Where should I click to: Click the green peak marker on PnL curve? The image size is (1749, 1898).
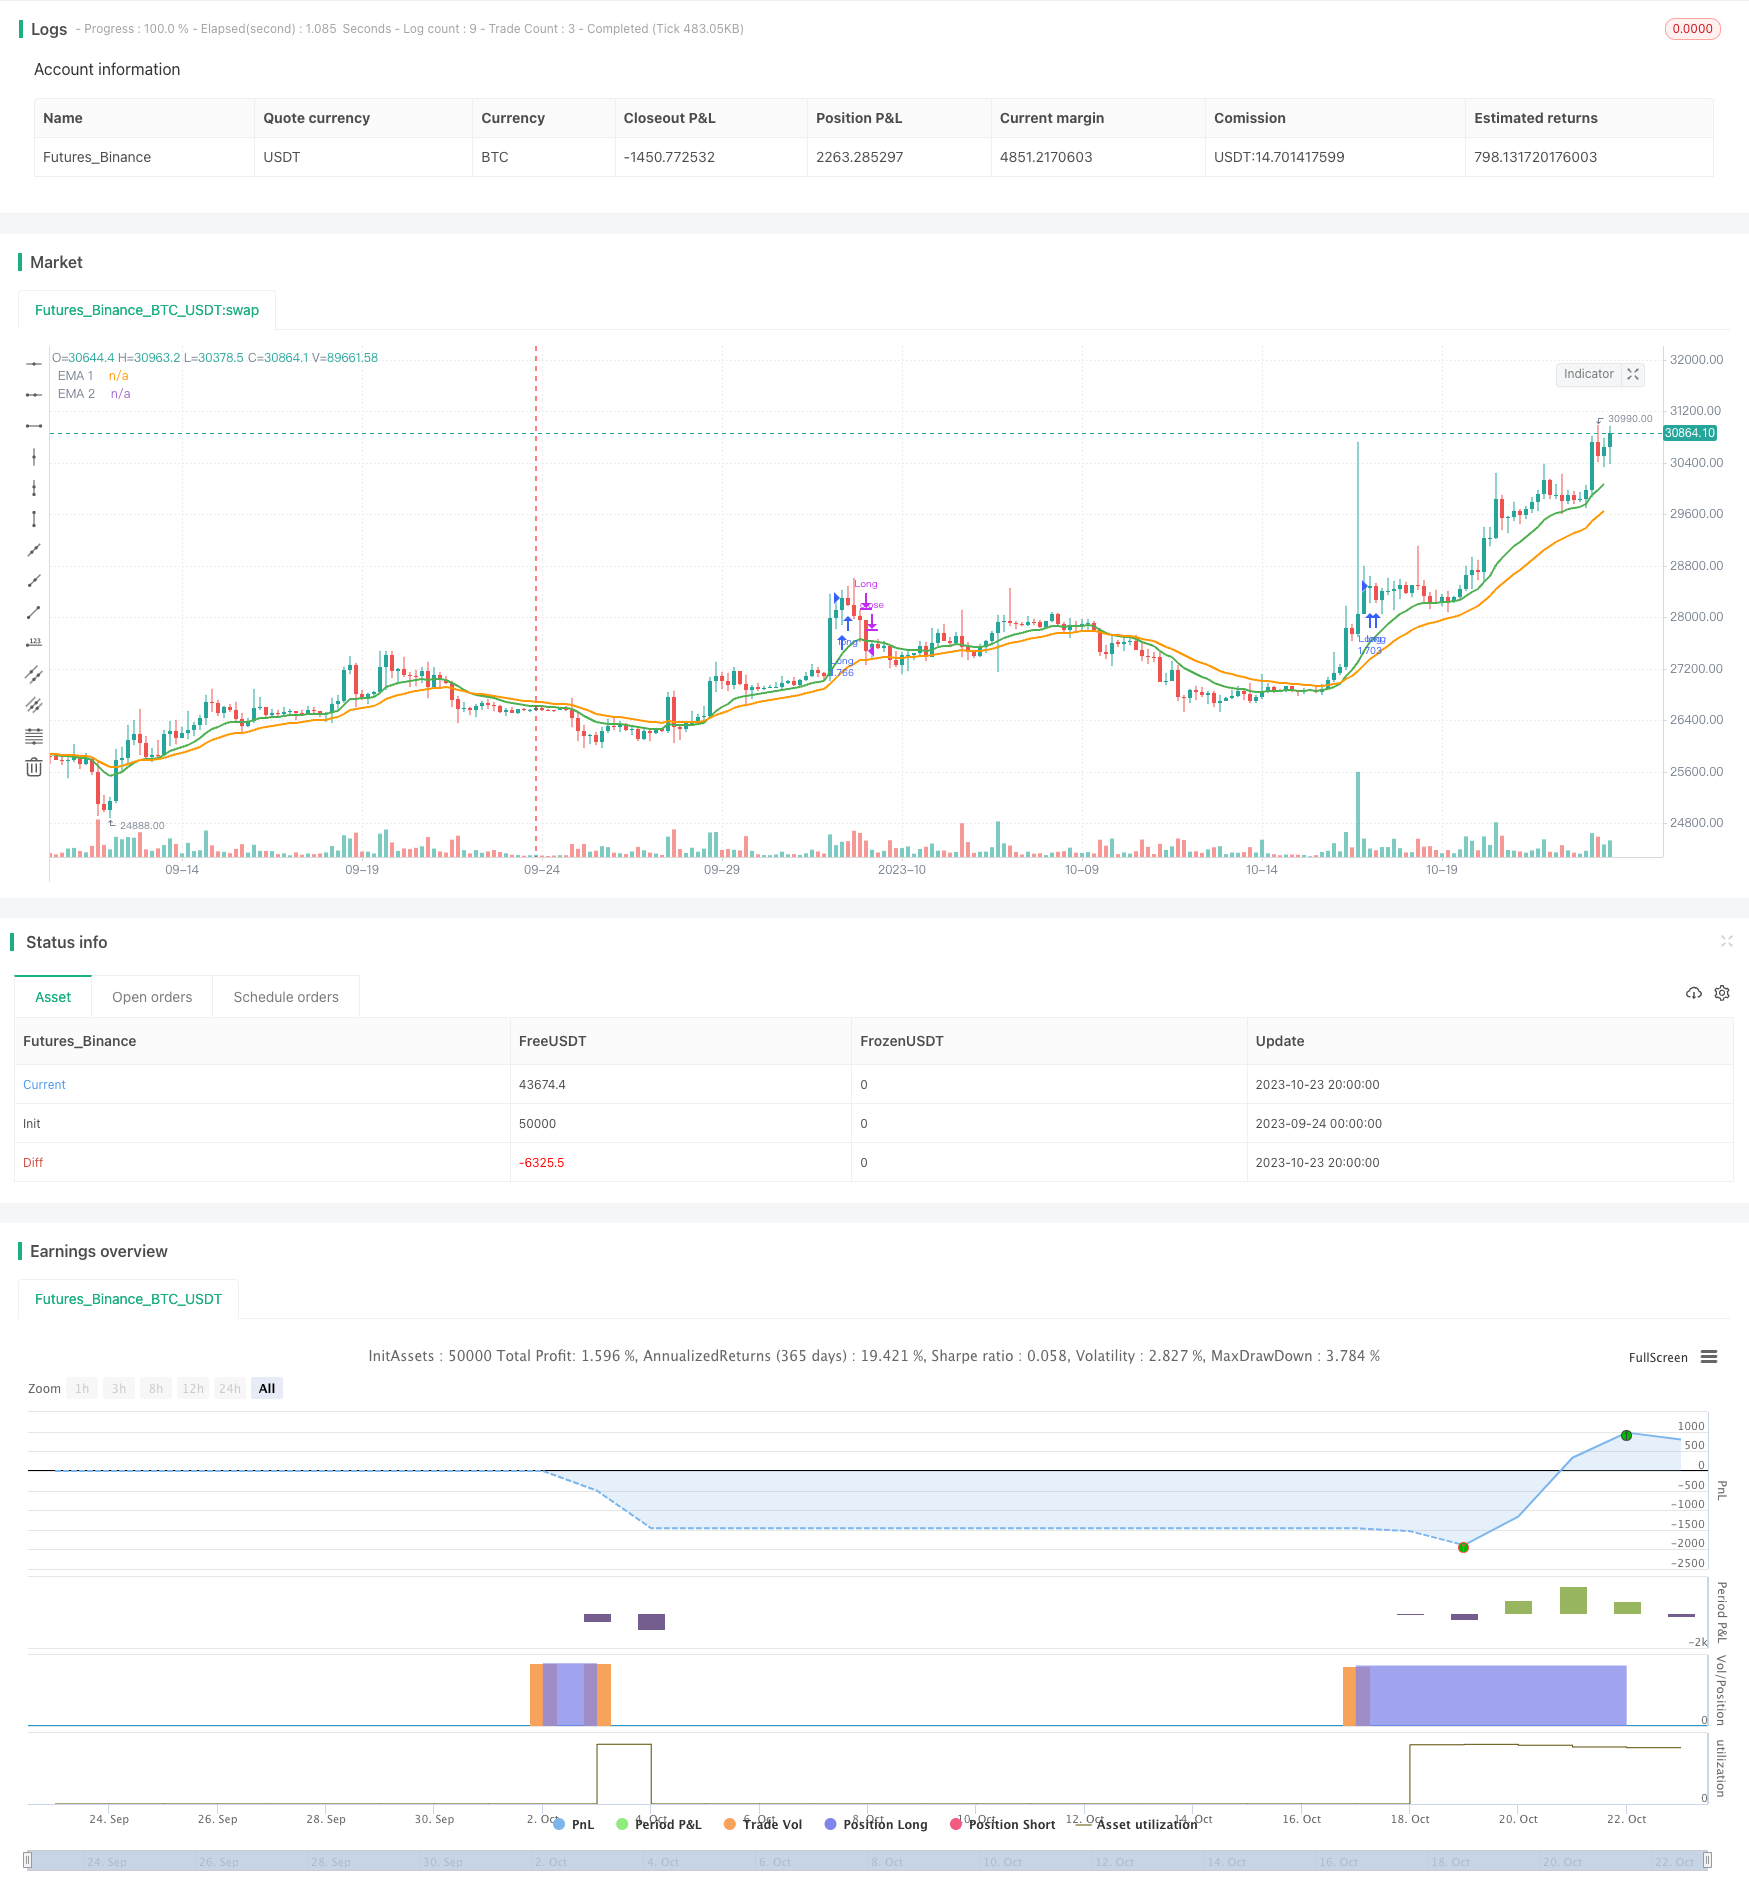[x=1626, y=1435]
